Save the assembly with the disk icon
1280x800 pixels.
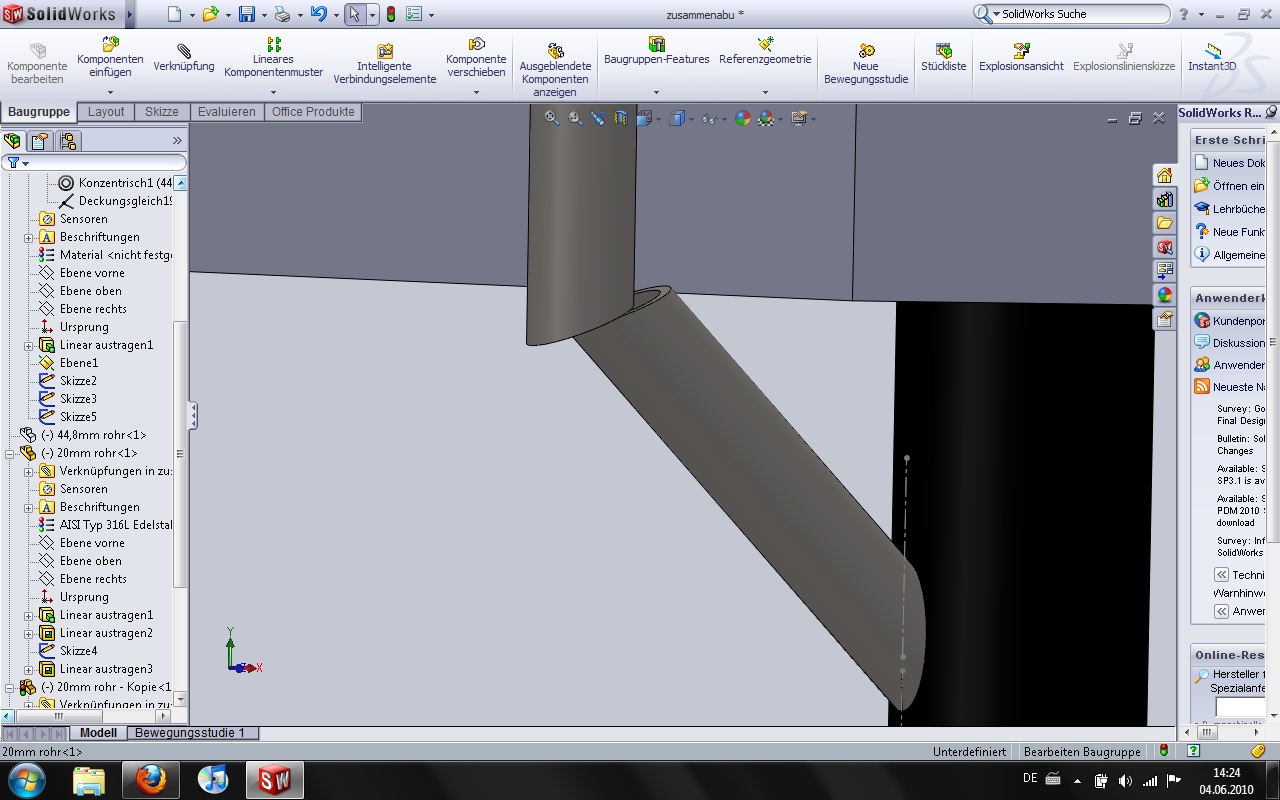(x=246, y=14)
